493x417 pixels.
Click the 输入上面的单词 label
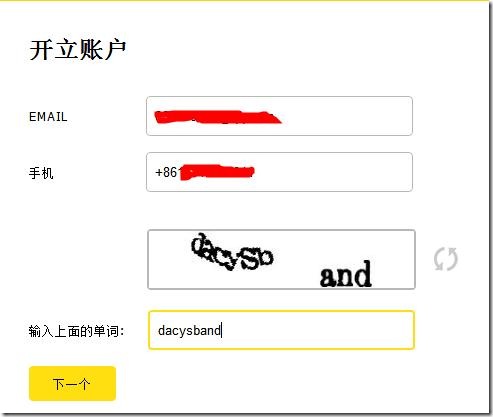76,331
